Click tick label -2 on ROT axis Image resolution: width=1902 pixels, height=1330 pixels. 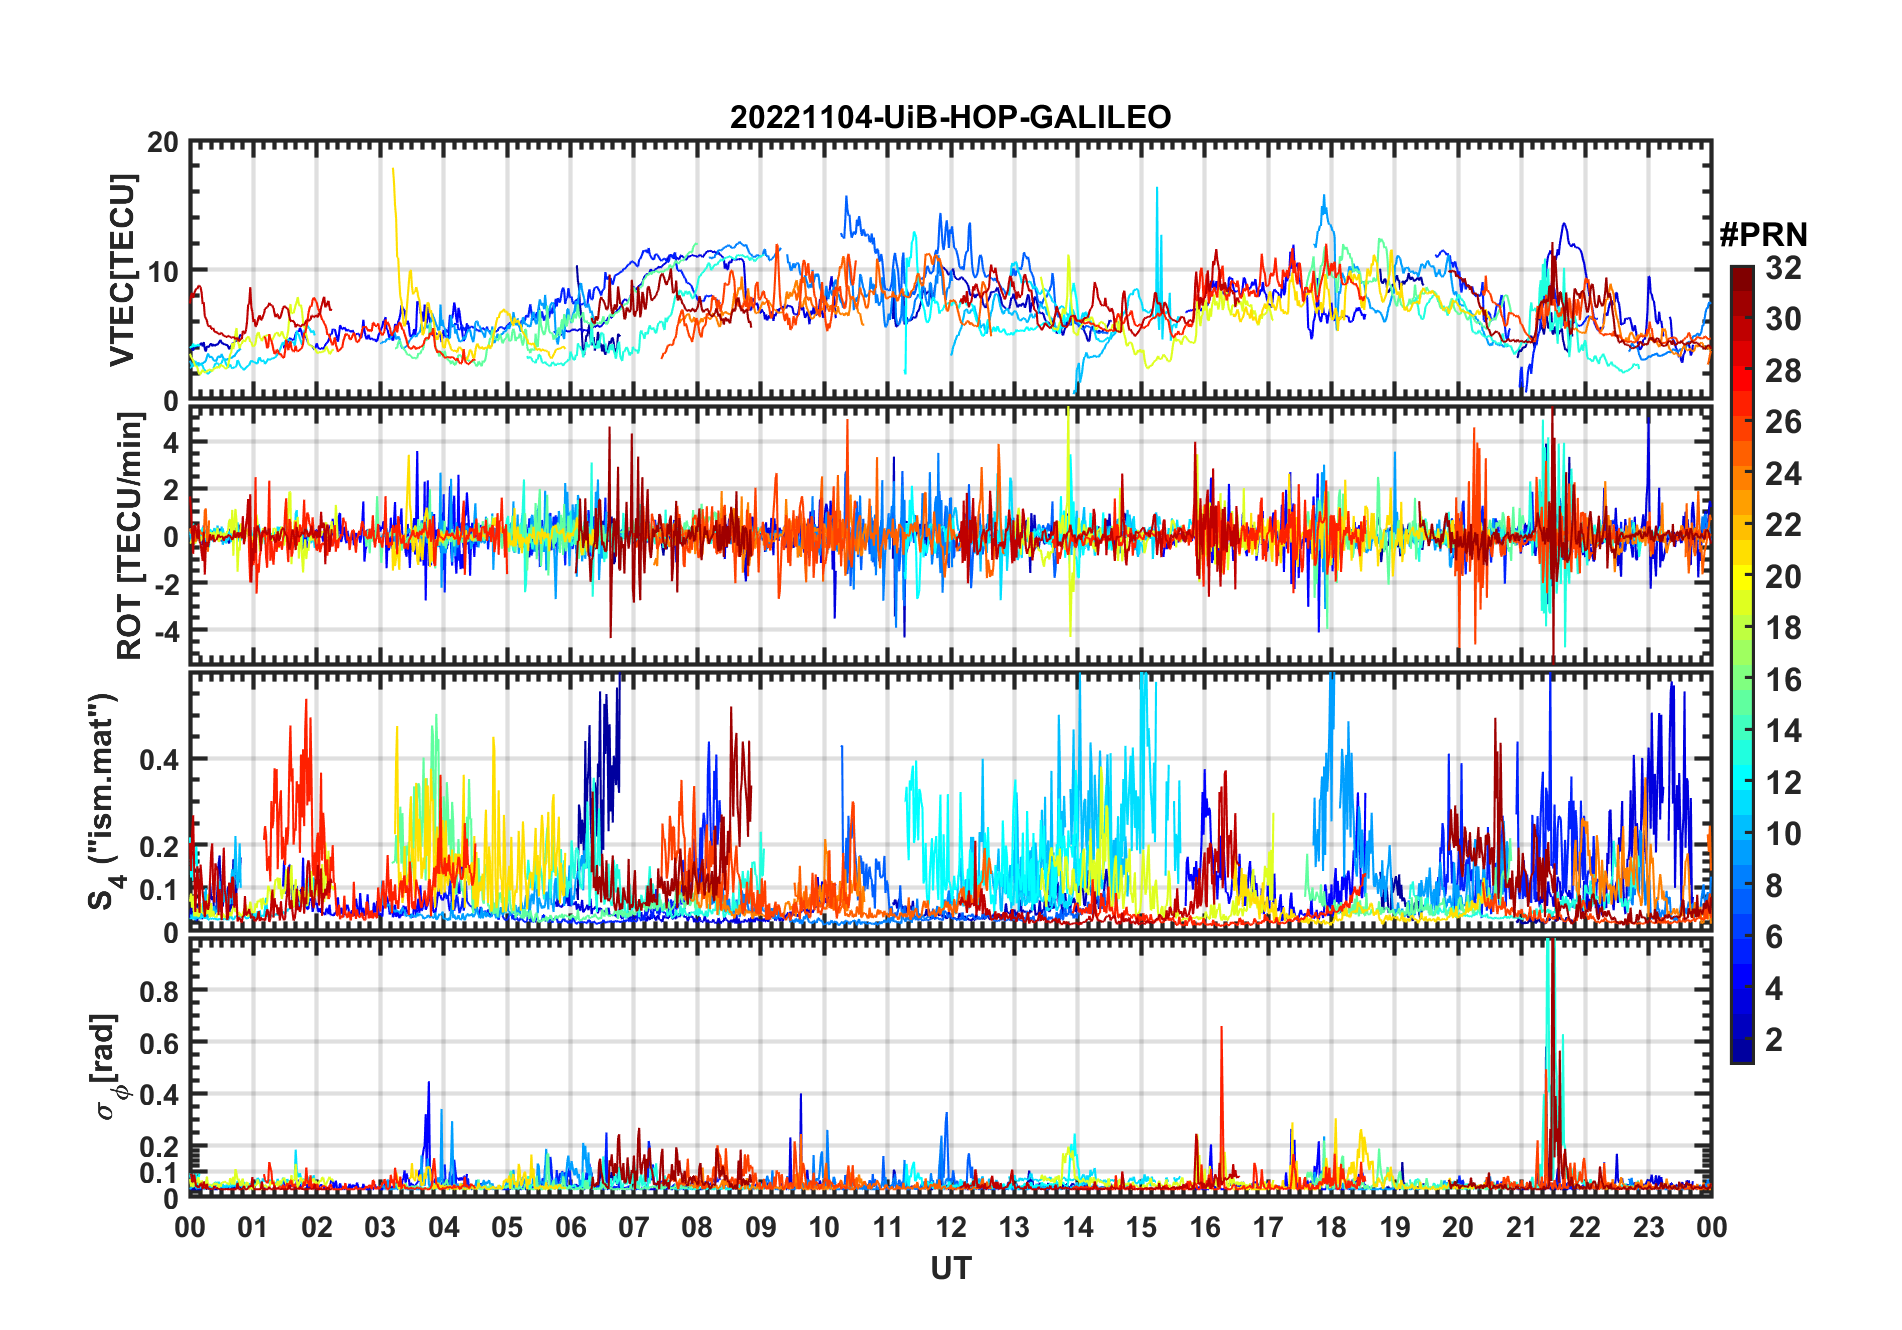pyautogui.click(x=166, y=585)
